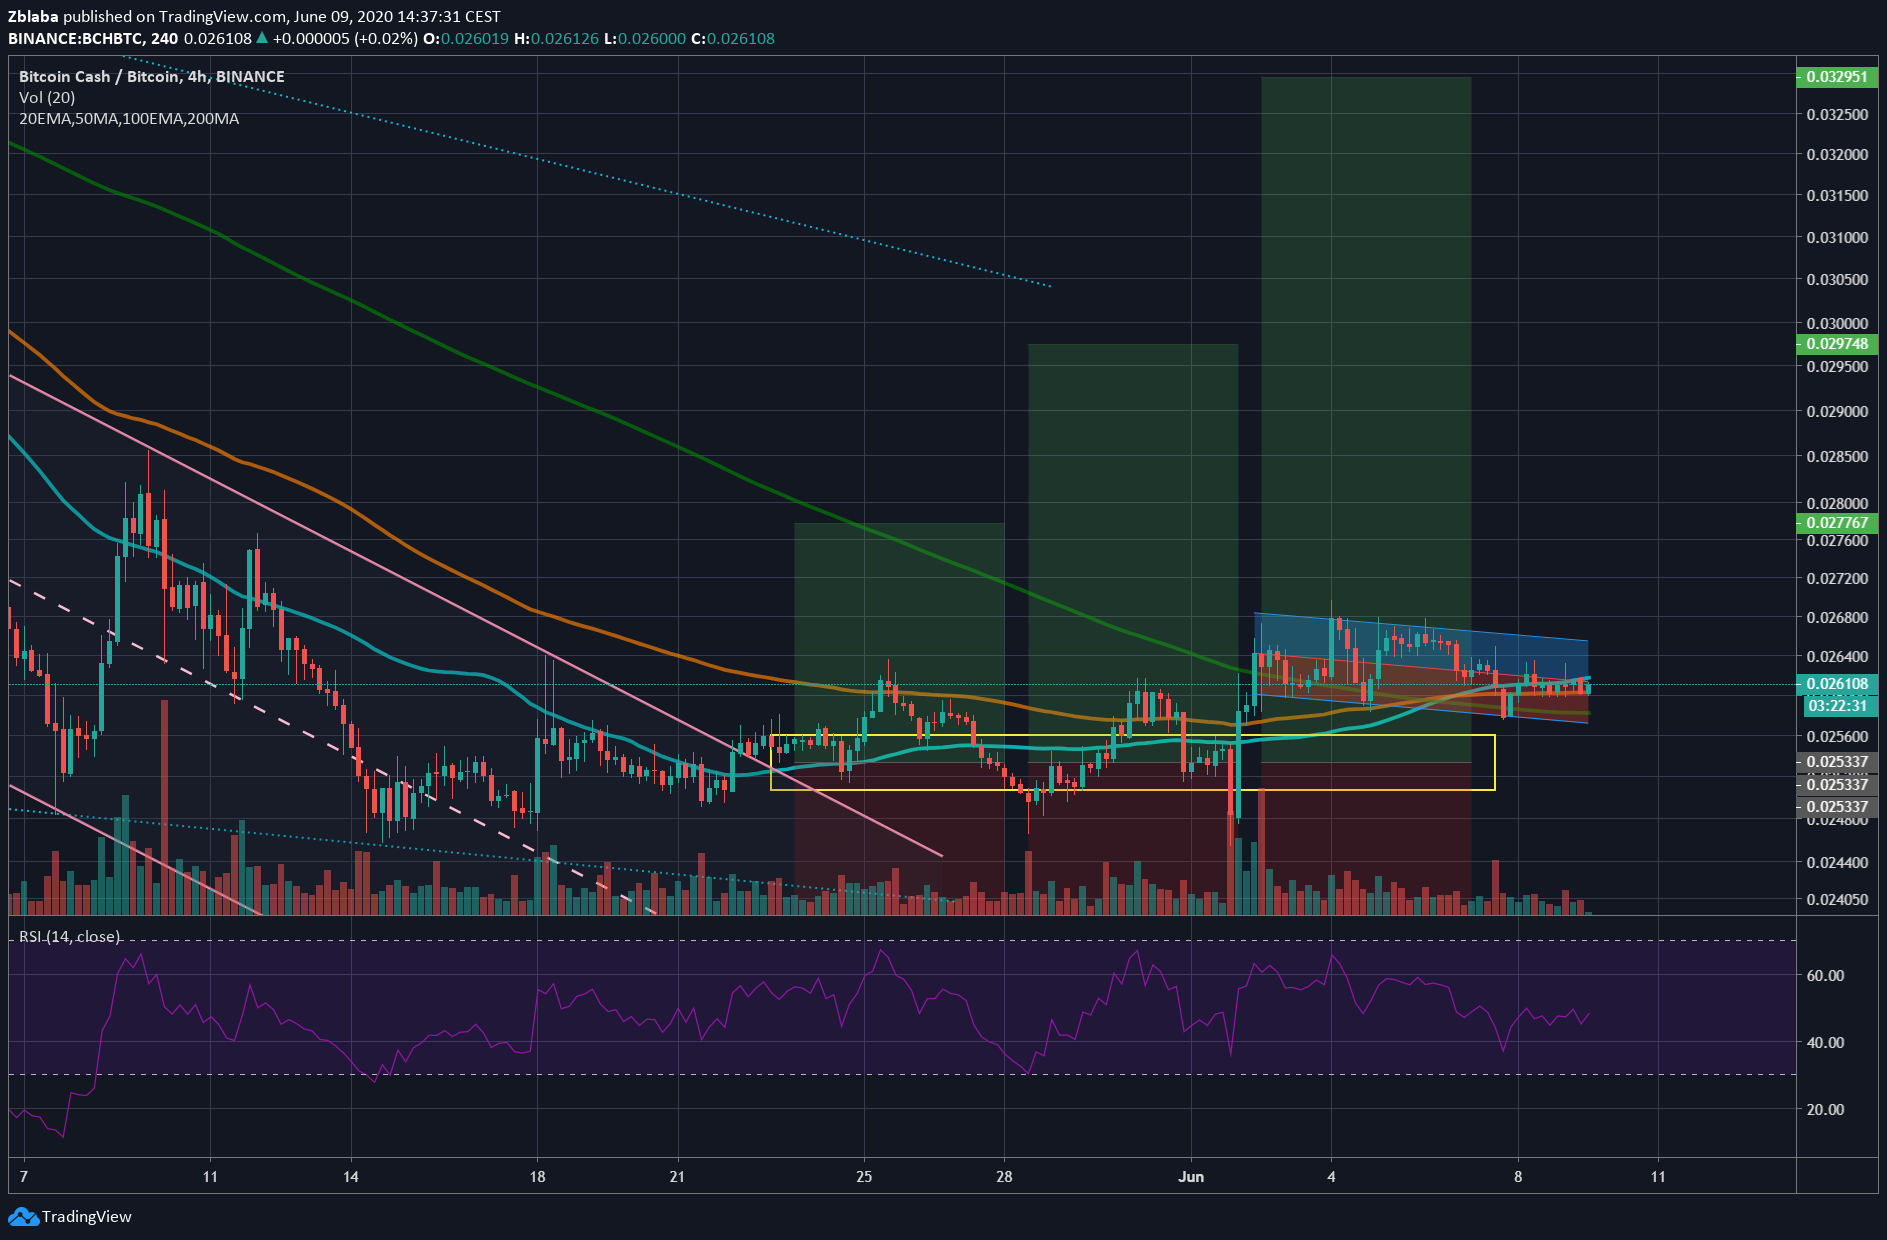Click the Vol (20) indicator label
The height and width of the screenshot is (1240, 1887).
pyautogui.click(x=47, y=97)
